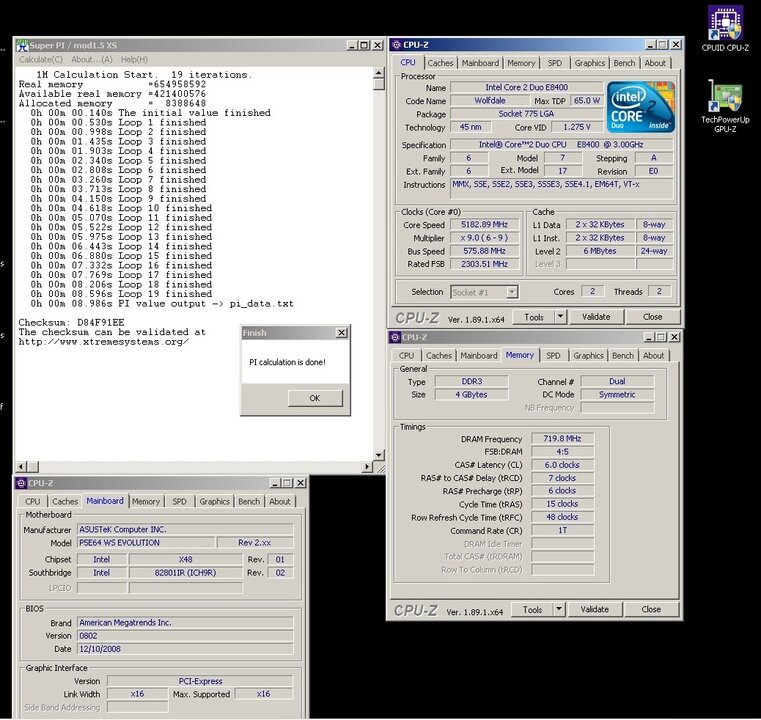The image size is (761, 720).
Task: Click the CPU-Z icon in the Mainboard window title bar
Action: [21, 483]
